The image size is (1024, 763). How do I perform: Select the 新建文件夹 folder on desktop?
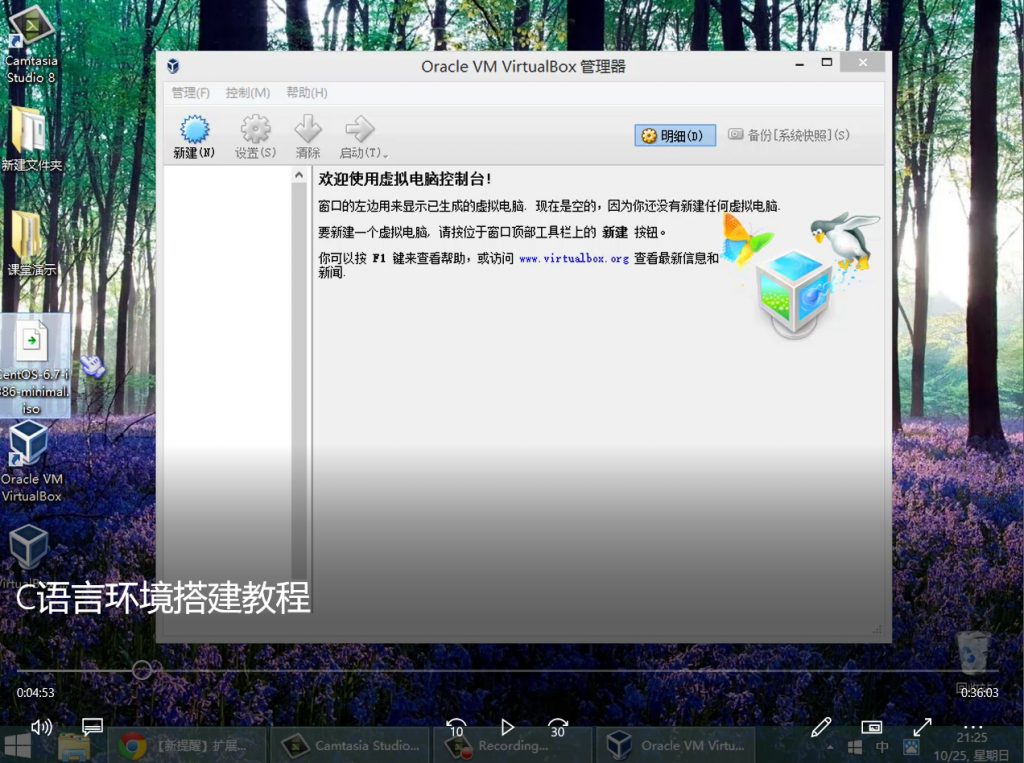coord(31,138)
